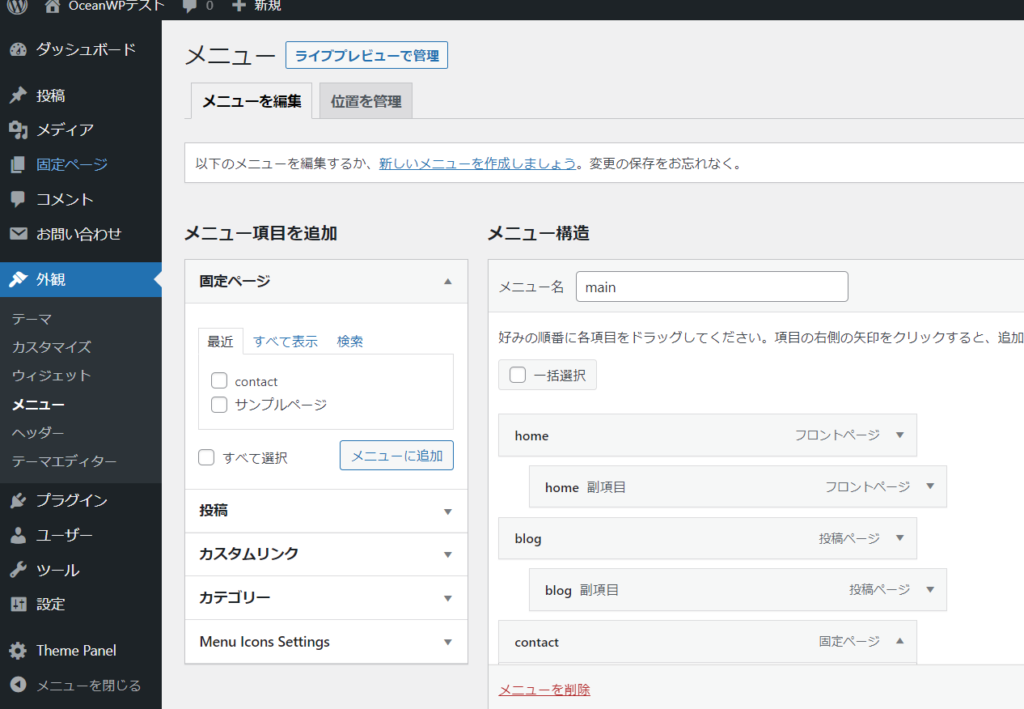The width and height of the screenshot is (1024, 709).
Task: Click 新規 in the admin bar
Action: [x=268, y=6]
